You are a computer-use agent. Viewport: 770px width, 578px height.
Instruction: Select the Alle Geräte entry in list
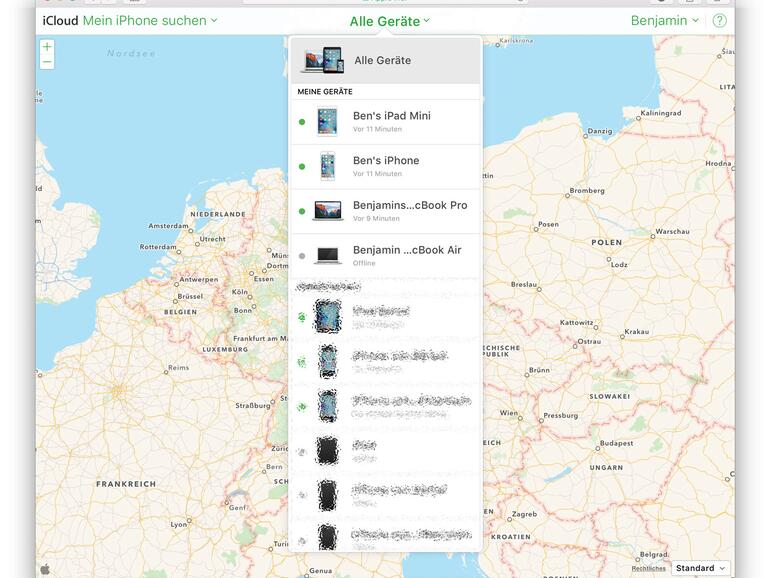[x=385, y=60]
